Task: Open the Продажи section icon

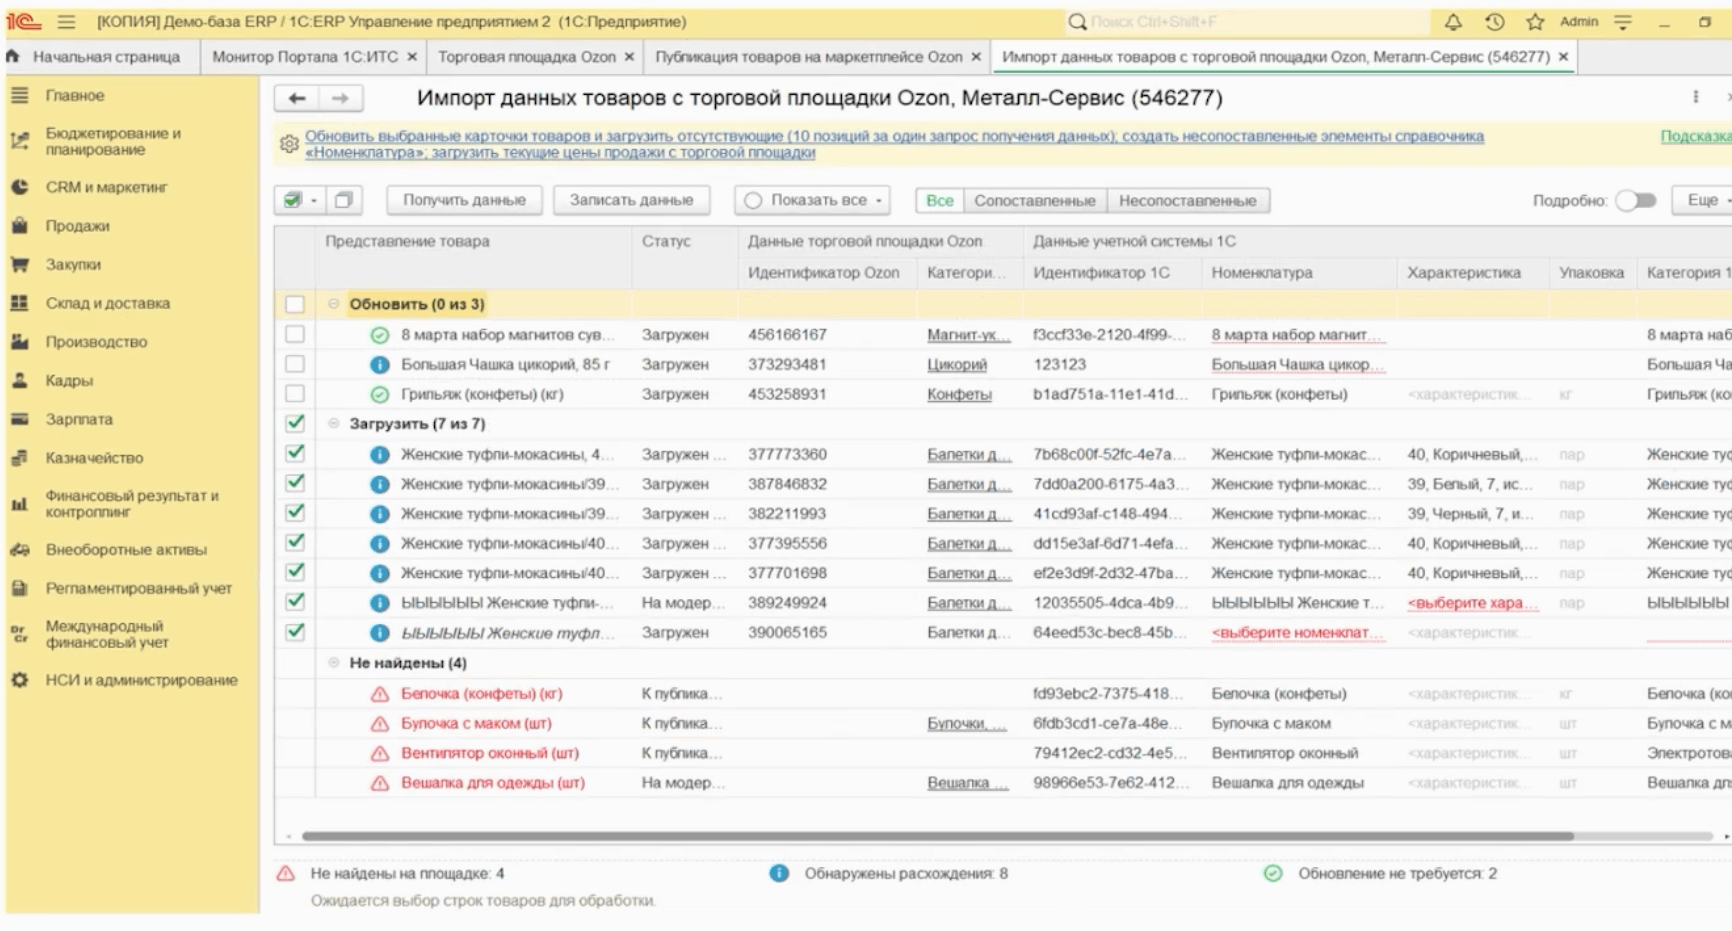Action: tap(19, 226)
